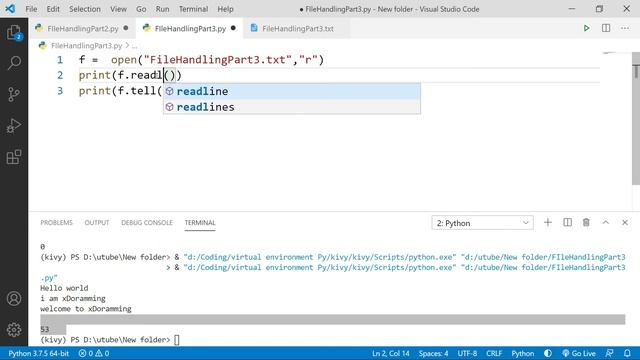This screenshot has width=640, height=360.
Task: Click FileHandlingPart3.py in breadcrumb
Action: [x=86, y=46]
